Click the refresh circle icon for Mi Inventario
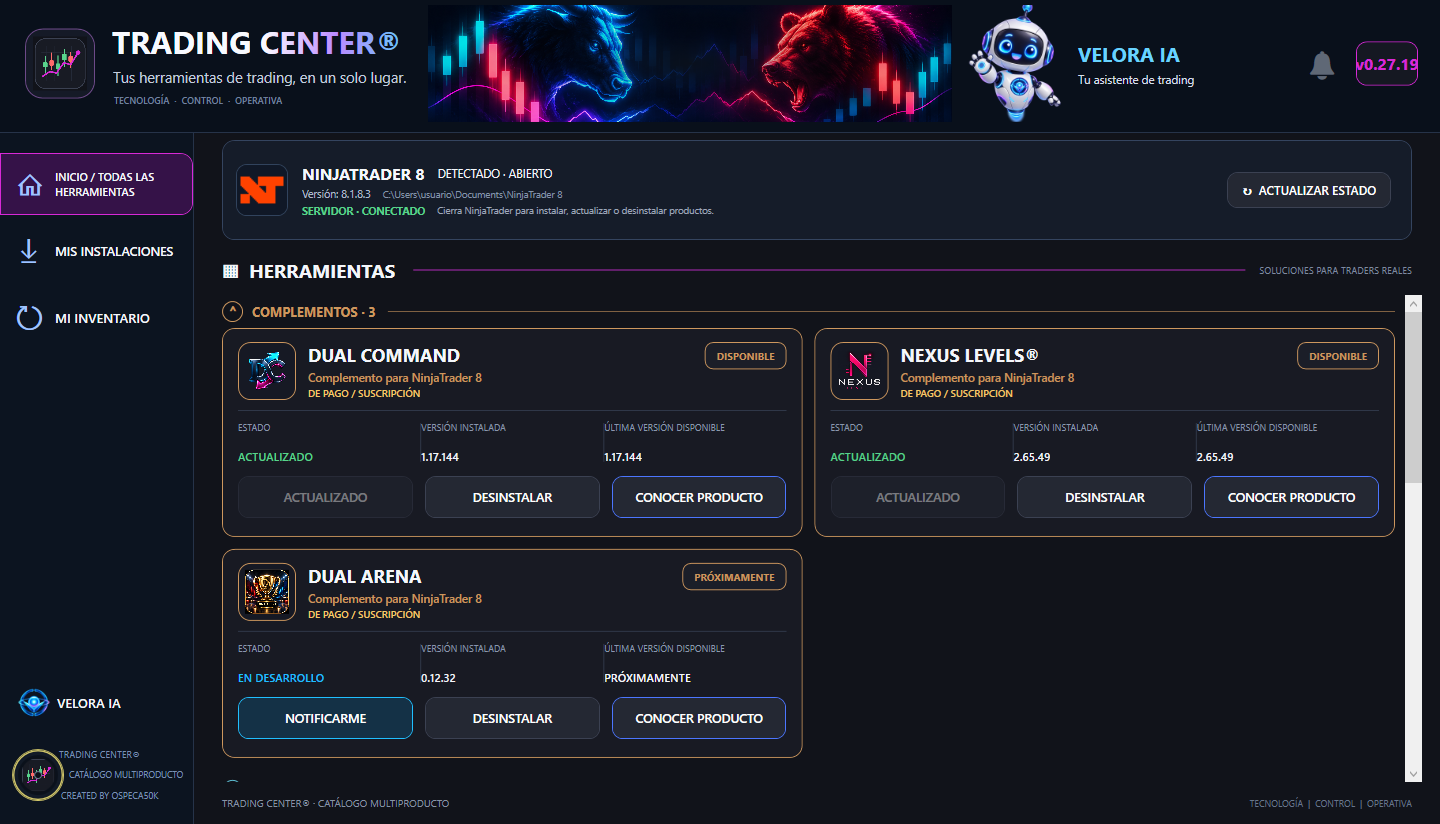 tap(30, 318)
